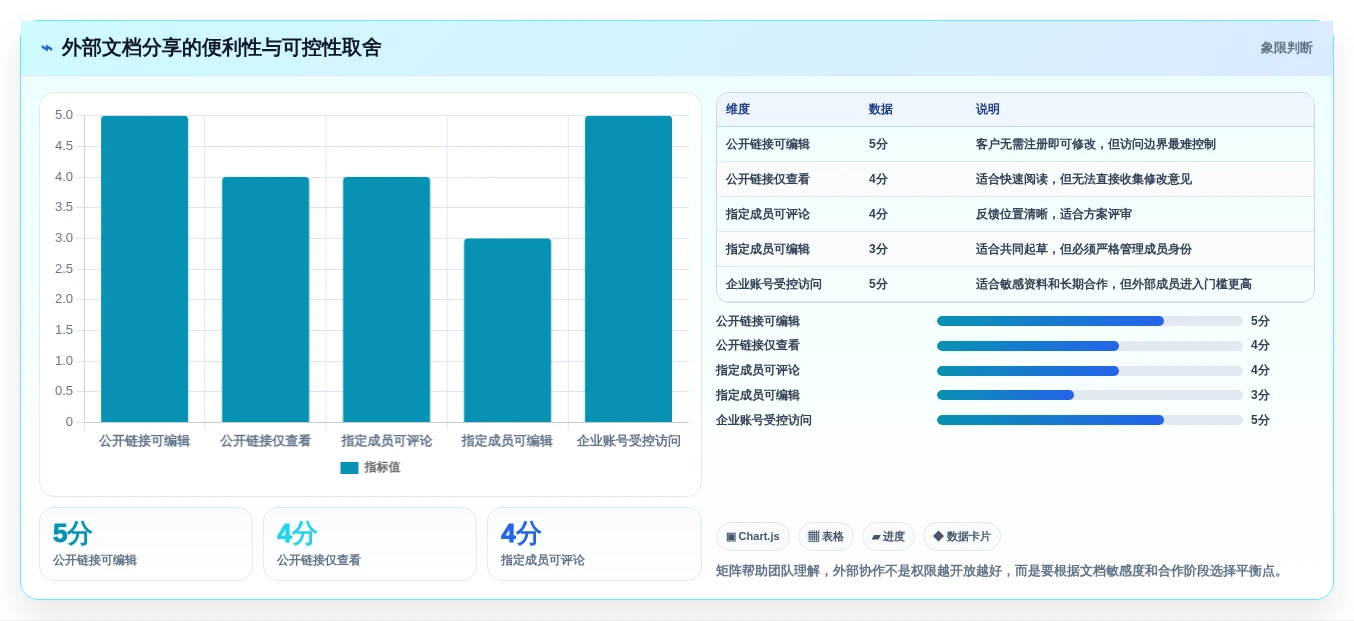Click description 反馈位置清晰,适合方案评审
This screenshot has width=1354, height=621.
(x=1054, y=214)
